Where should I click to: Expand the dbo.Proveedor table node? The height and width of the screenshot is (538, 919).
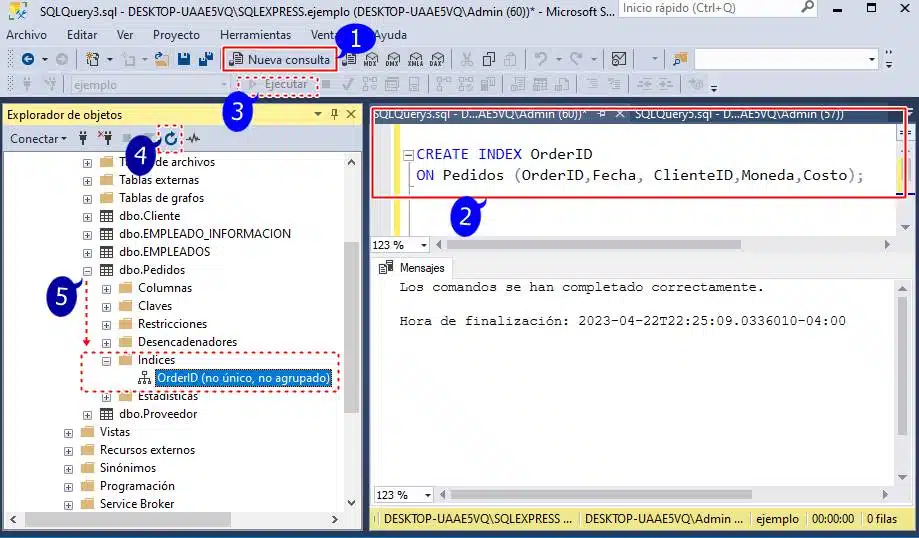(88, 414)
